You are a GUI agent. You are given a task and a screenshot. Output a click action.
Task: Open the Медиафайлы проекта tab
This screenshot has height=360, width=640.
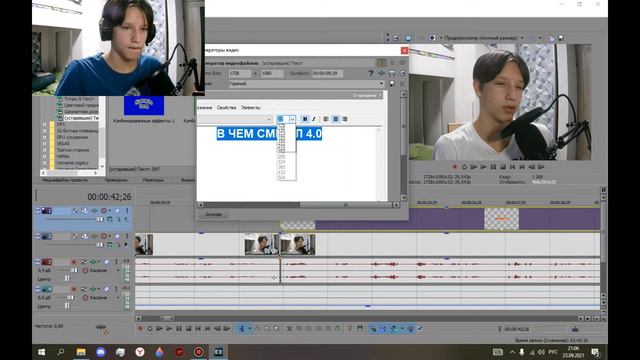pos(65,180)
